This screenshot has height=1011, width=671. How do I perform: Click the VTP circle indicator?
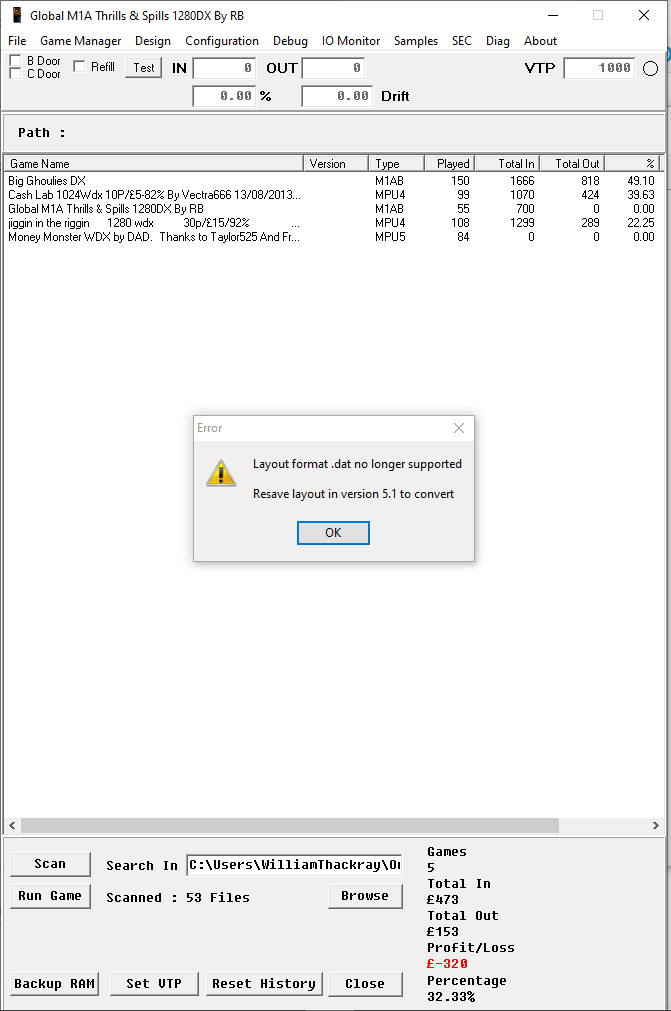650,68
